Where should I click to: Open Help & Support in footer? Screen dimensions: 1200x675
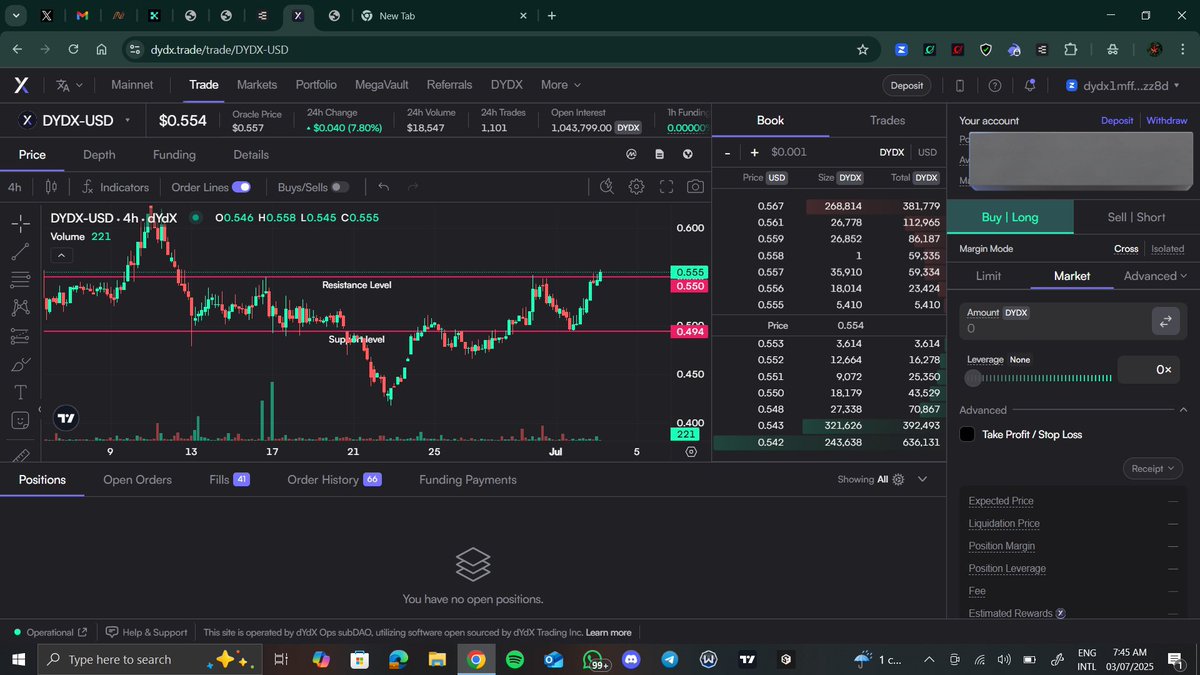(x=146, y=633)
